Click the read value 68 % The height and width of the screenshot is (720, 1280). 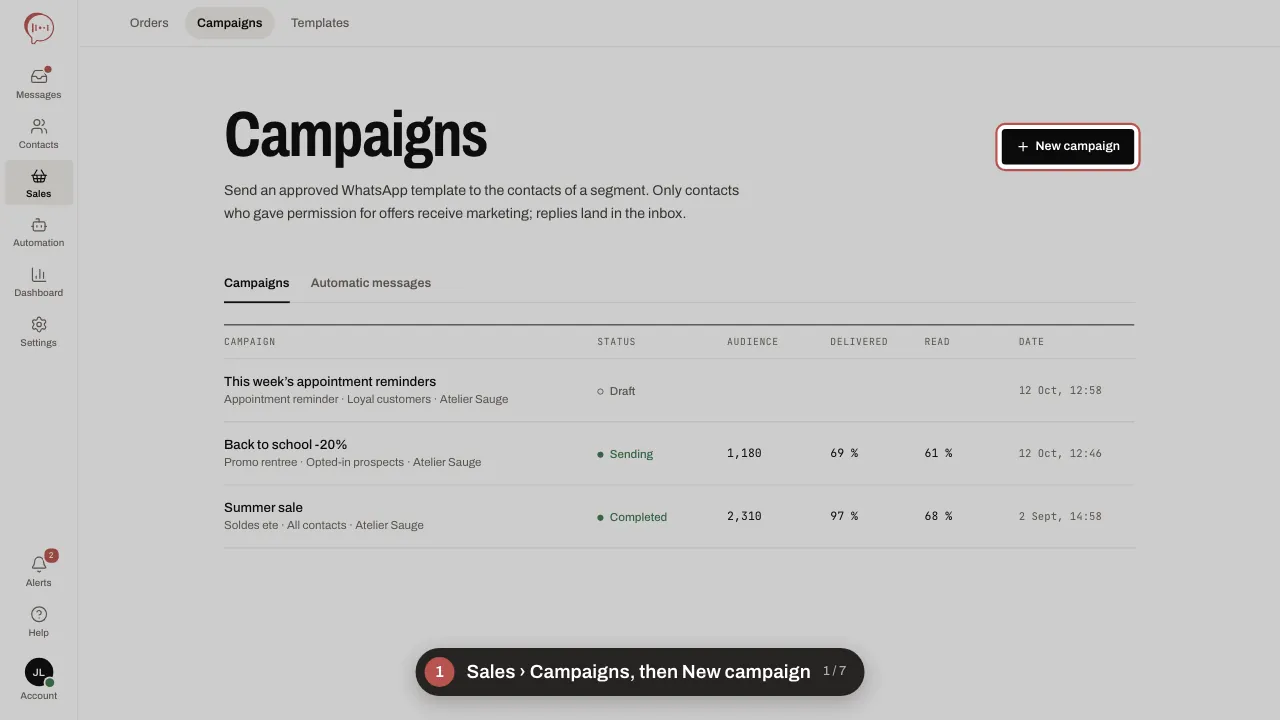click(938, 516)
